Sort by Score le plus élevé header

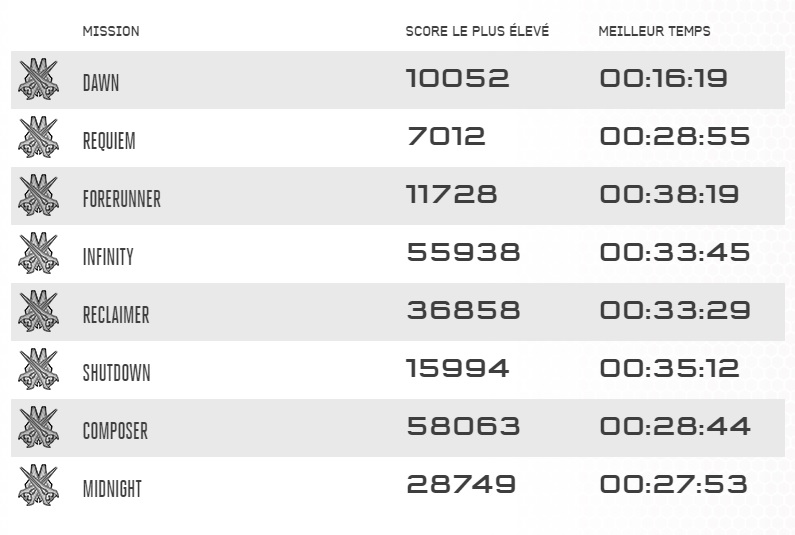pos(477,31)
